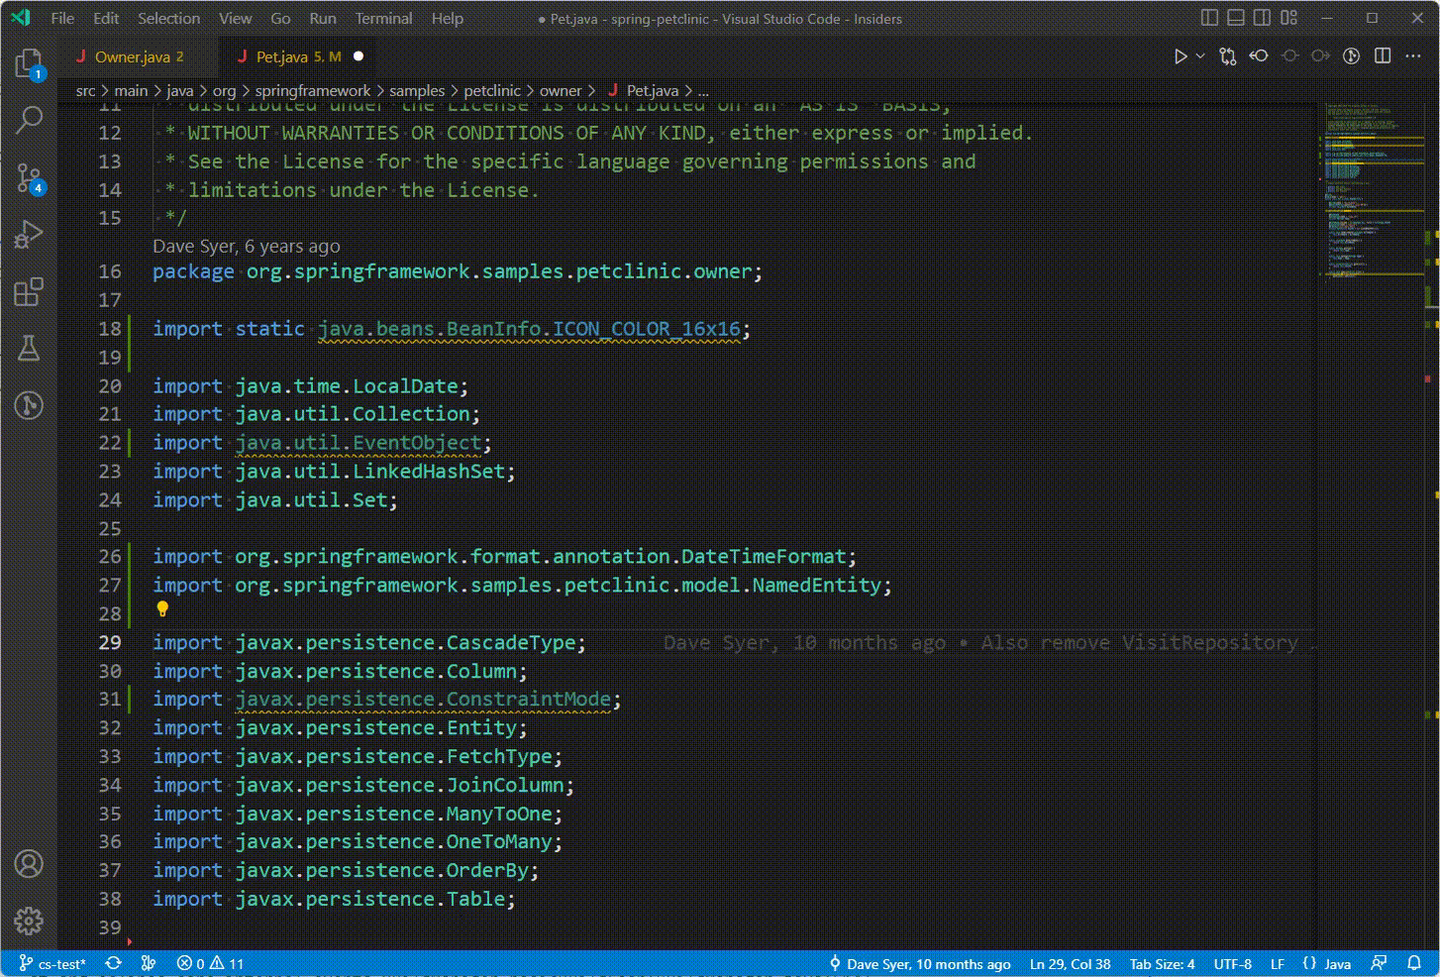Viewport: 1440px width, 977px height.
Task: Toggle Secondary Side Bar layout button
Action: [1262, 18]
